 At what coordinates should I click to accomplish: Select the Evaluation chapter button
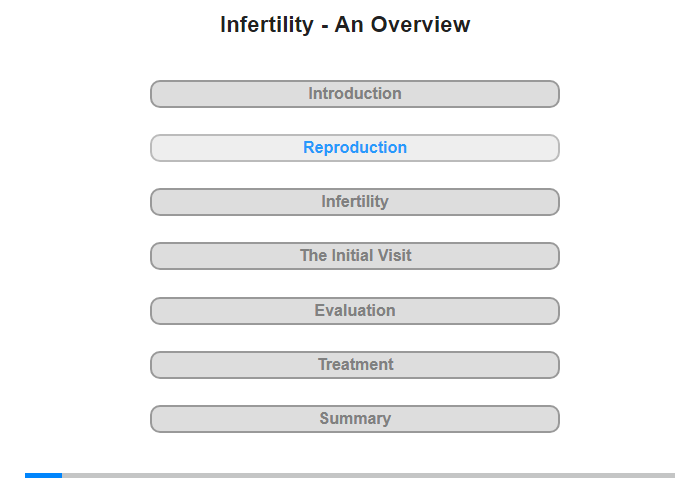(x=355, y=311)
